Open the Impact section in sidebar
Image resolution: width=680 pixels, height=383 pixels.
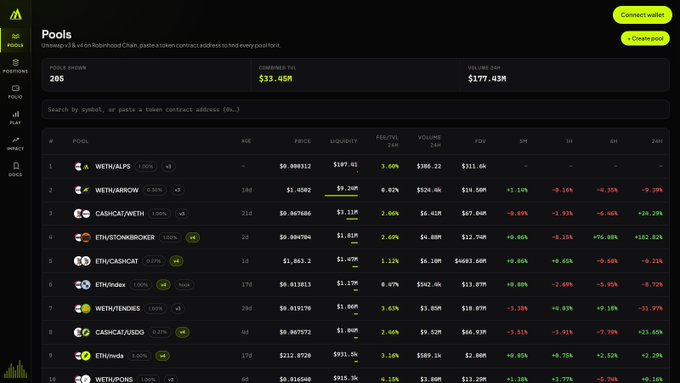[x=15, y=144]
